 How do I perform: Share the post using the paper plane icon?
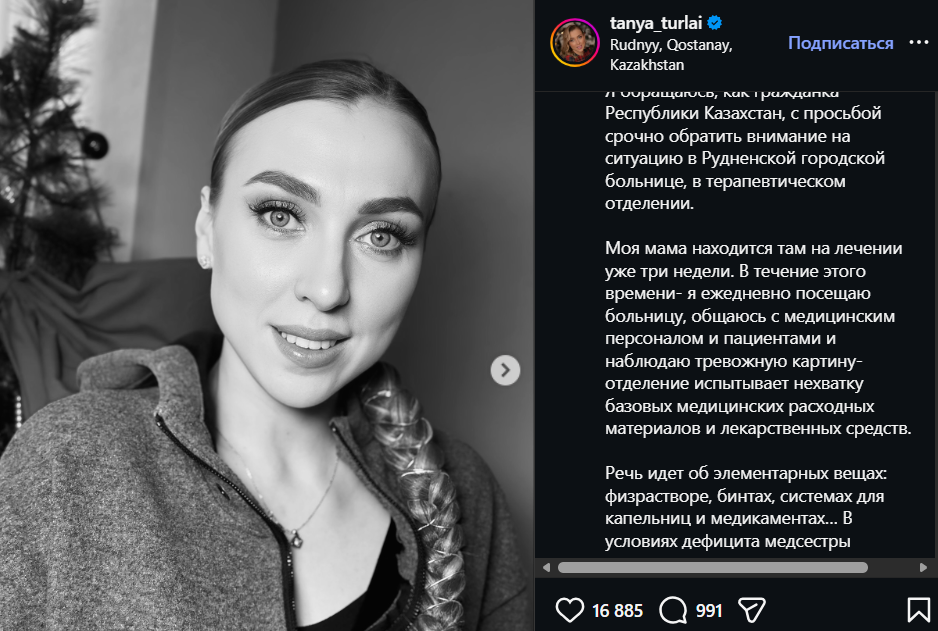(751, 610)
